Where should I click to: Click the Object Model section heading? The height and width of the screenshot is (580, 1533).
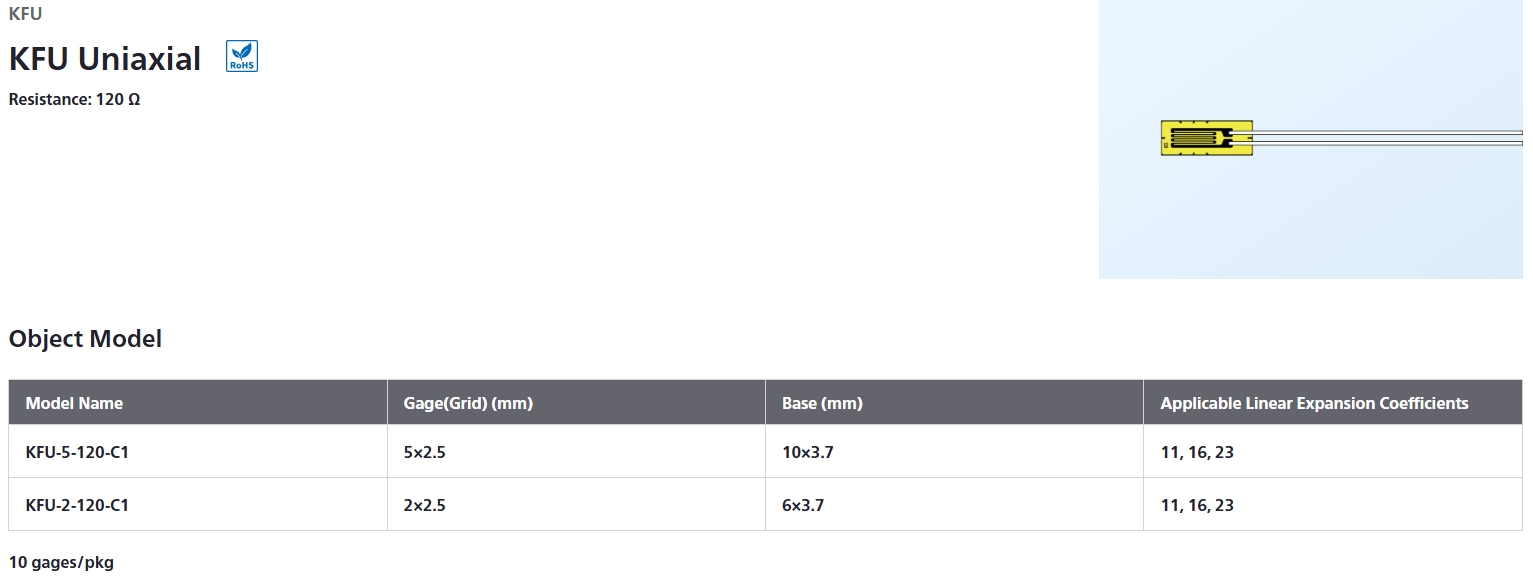pos(85,338)
